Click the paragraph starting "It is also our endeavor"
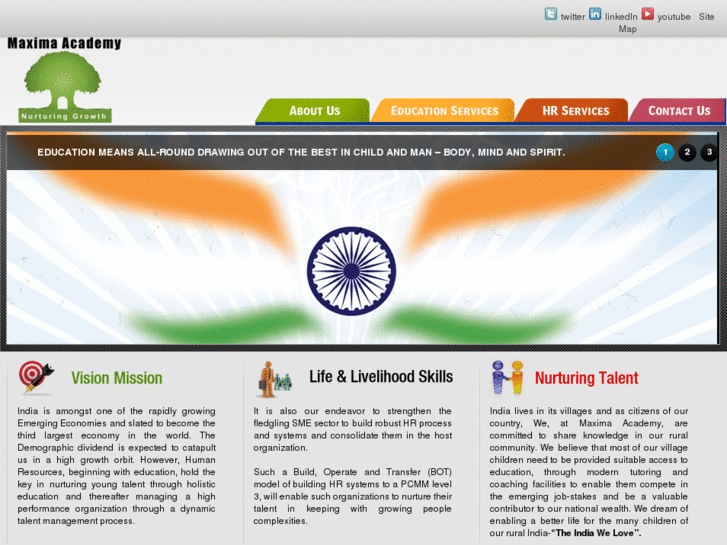This screenshot has width=727, height=545. click(352, 429)
